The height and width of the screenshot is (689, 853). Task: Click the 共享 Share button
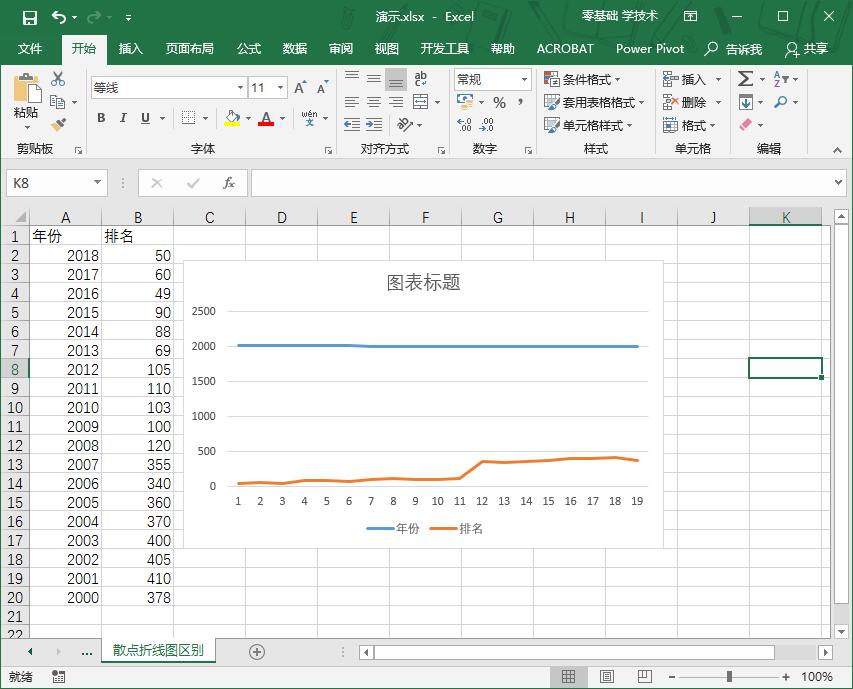807,49
